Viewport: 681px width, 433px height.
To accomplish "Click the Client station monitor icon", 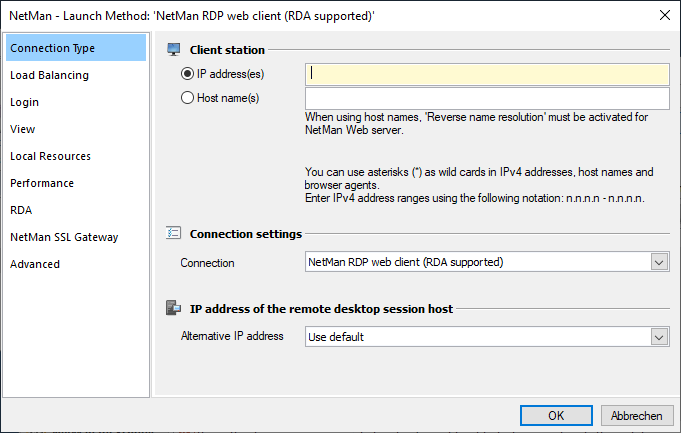I will coord(174,49).
